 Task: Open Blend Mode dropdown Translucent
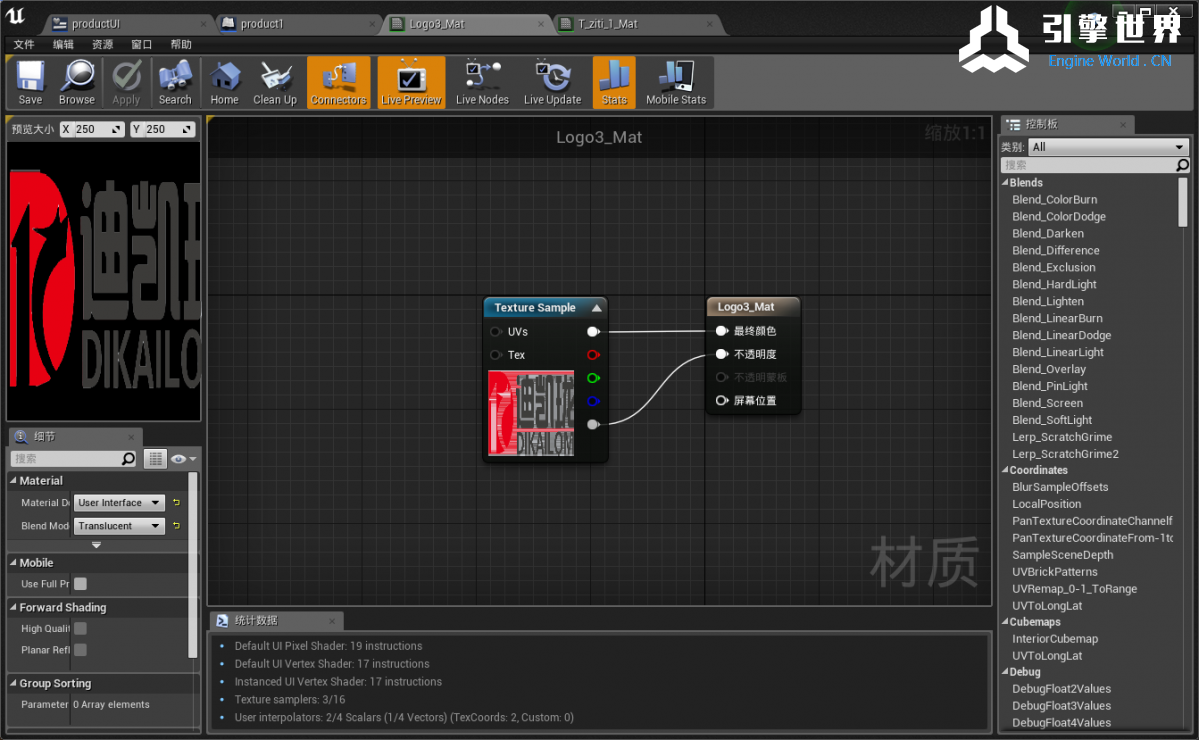point(119,526)
